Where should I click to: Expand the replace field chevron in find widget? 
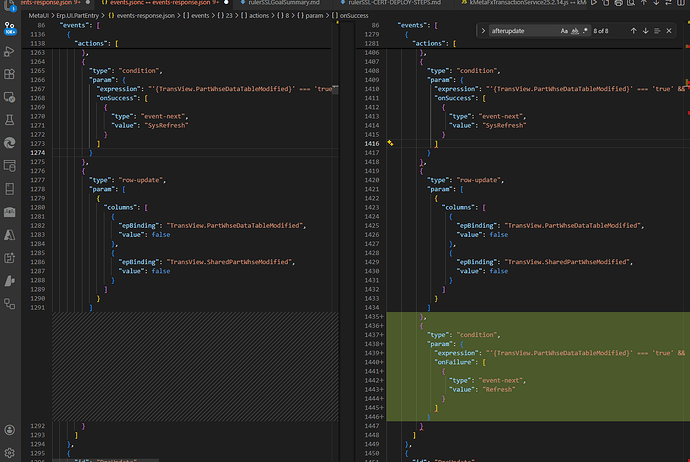483,31
